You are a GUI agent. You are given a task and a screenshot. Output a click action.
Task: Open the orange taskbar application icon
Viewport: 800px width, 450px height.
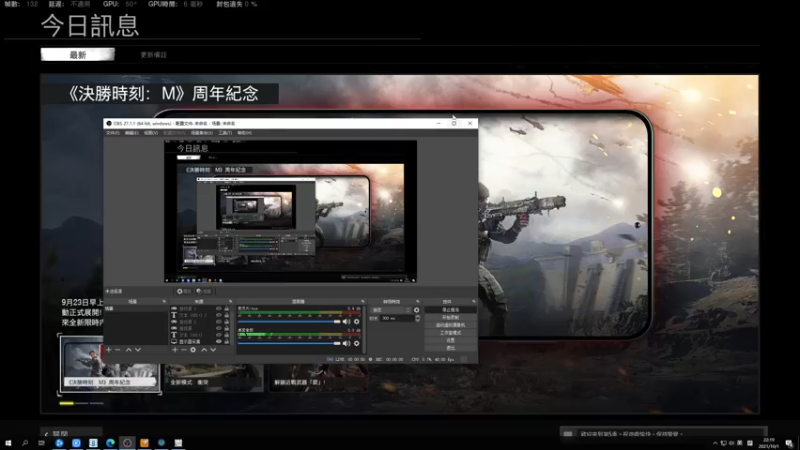[x=144, y=443]
